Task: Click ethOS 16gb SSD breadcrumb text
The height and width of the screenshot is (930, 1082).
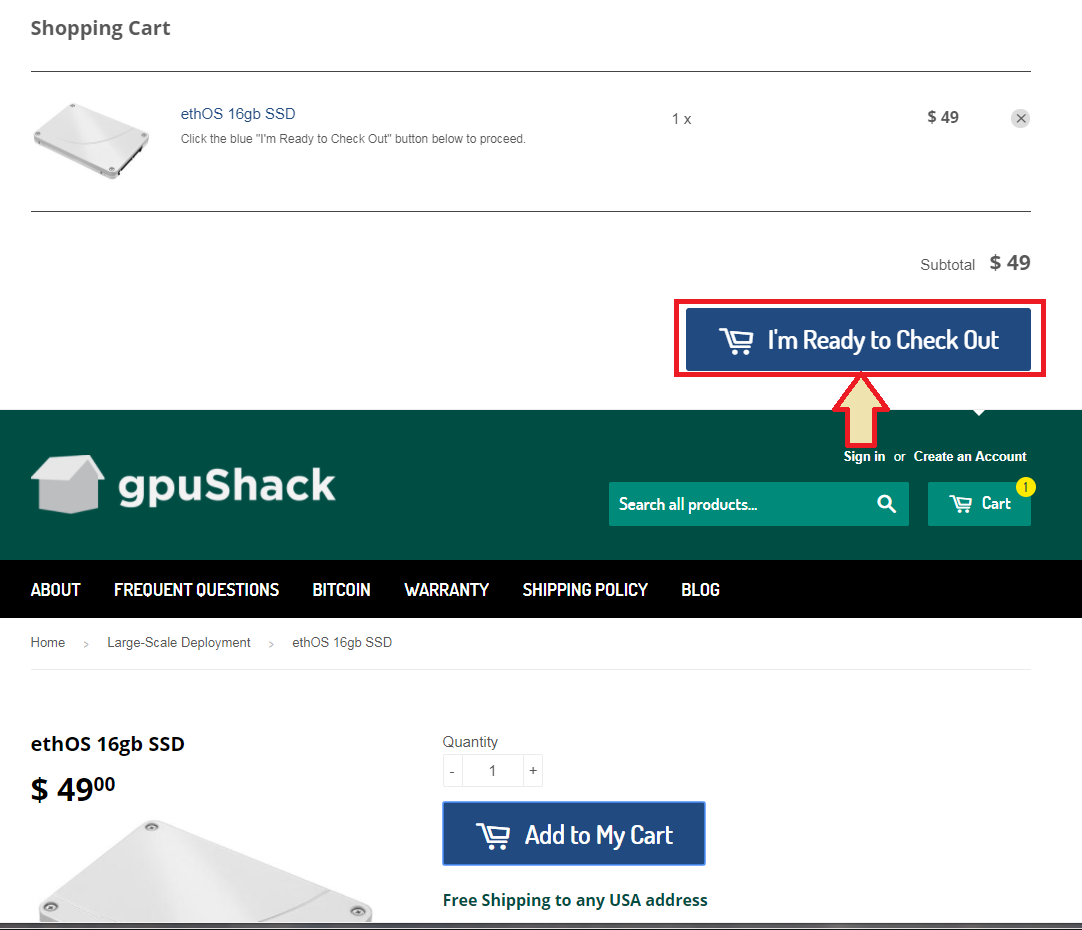Action: (342, 642)
